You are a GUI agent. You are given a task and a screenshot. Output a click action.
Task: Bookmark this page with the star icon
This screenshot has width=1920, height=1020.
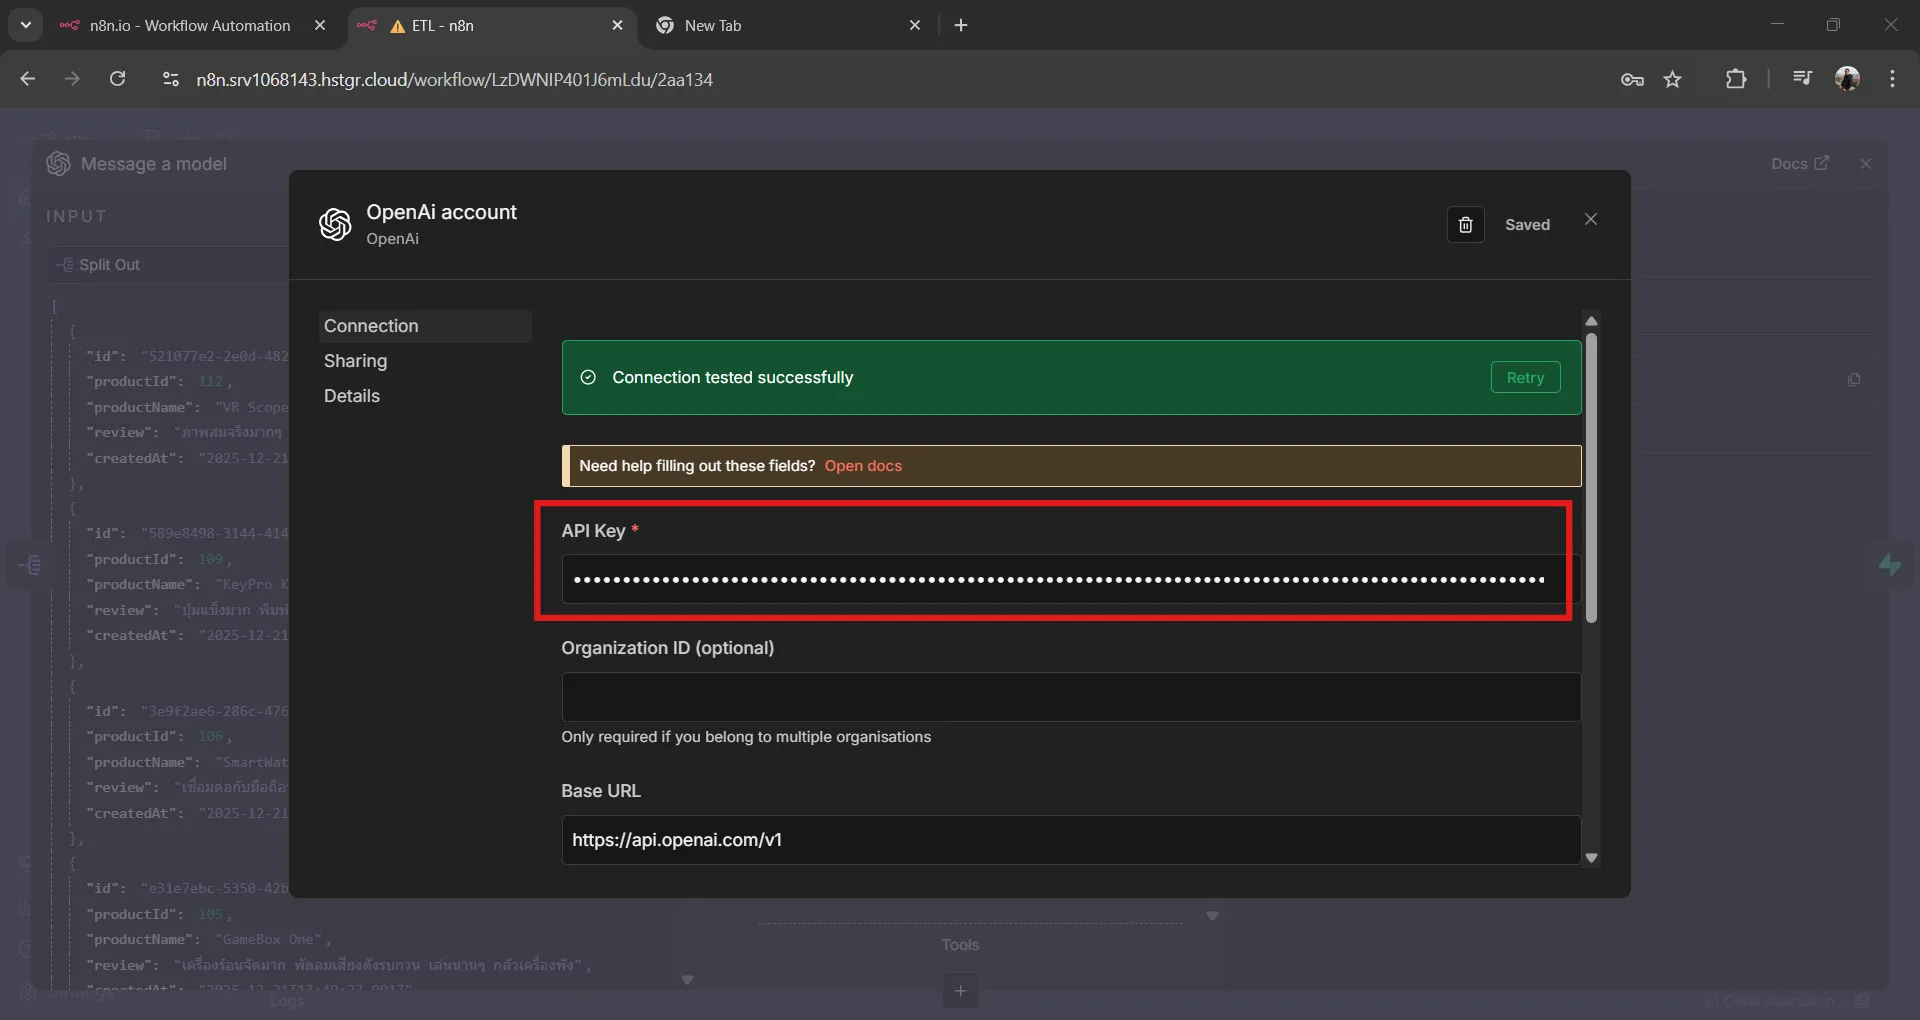coord(1673,80)
